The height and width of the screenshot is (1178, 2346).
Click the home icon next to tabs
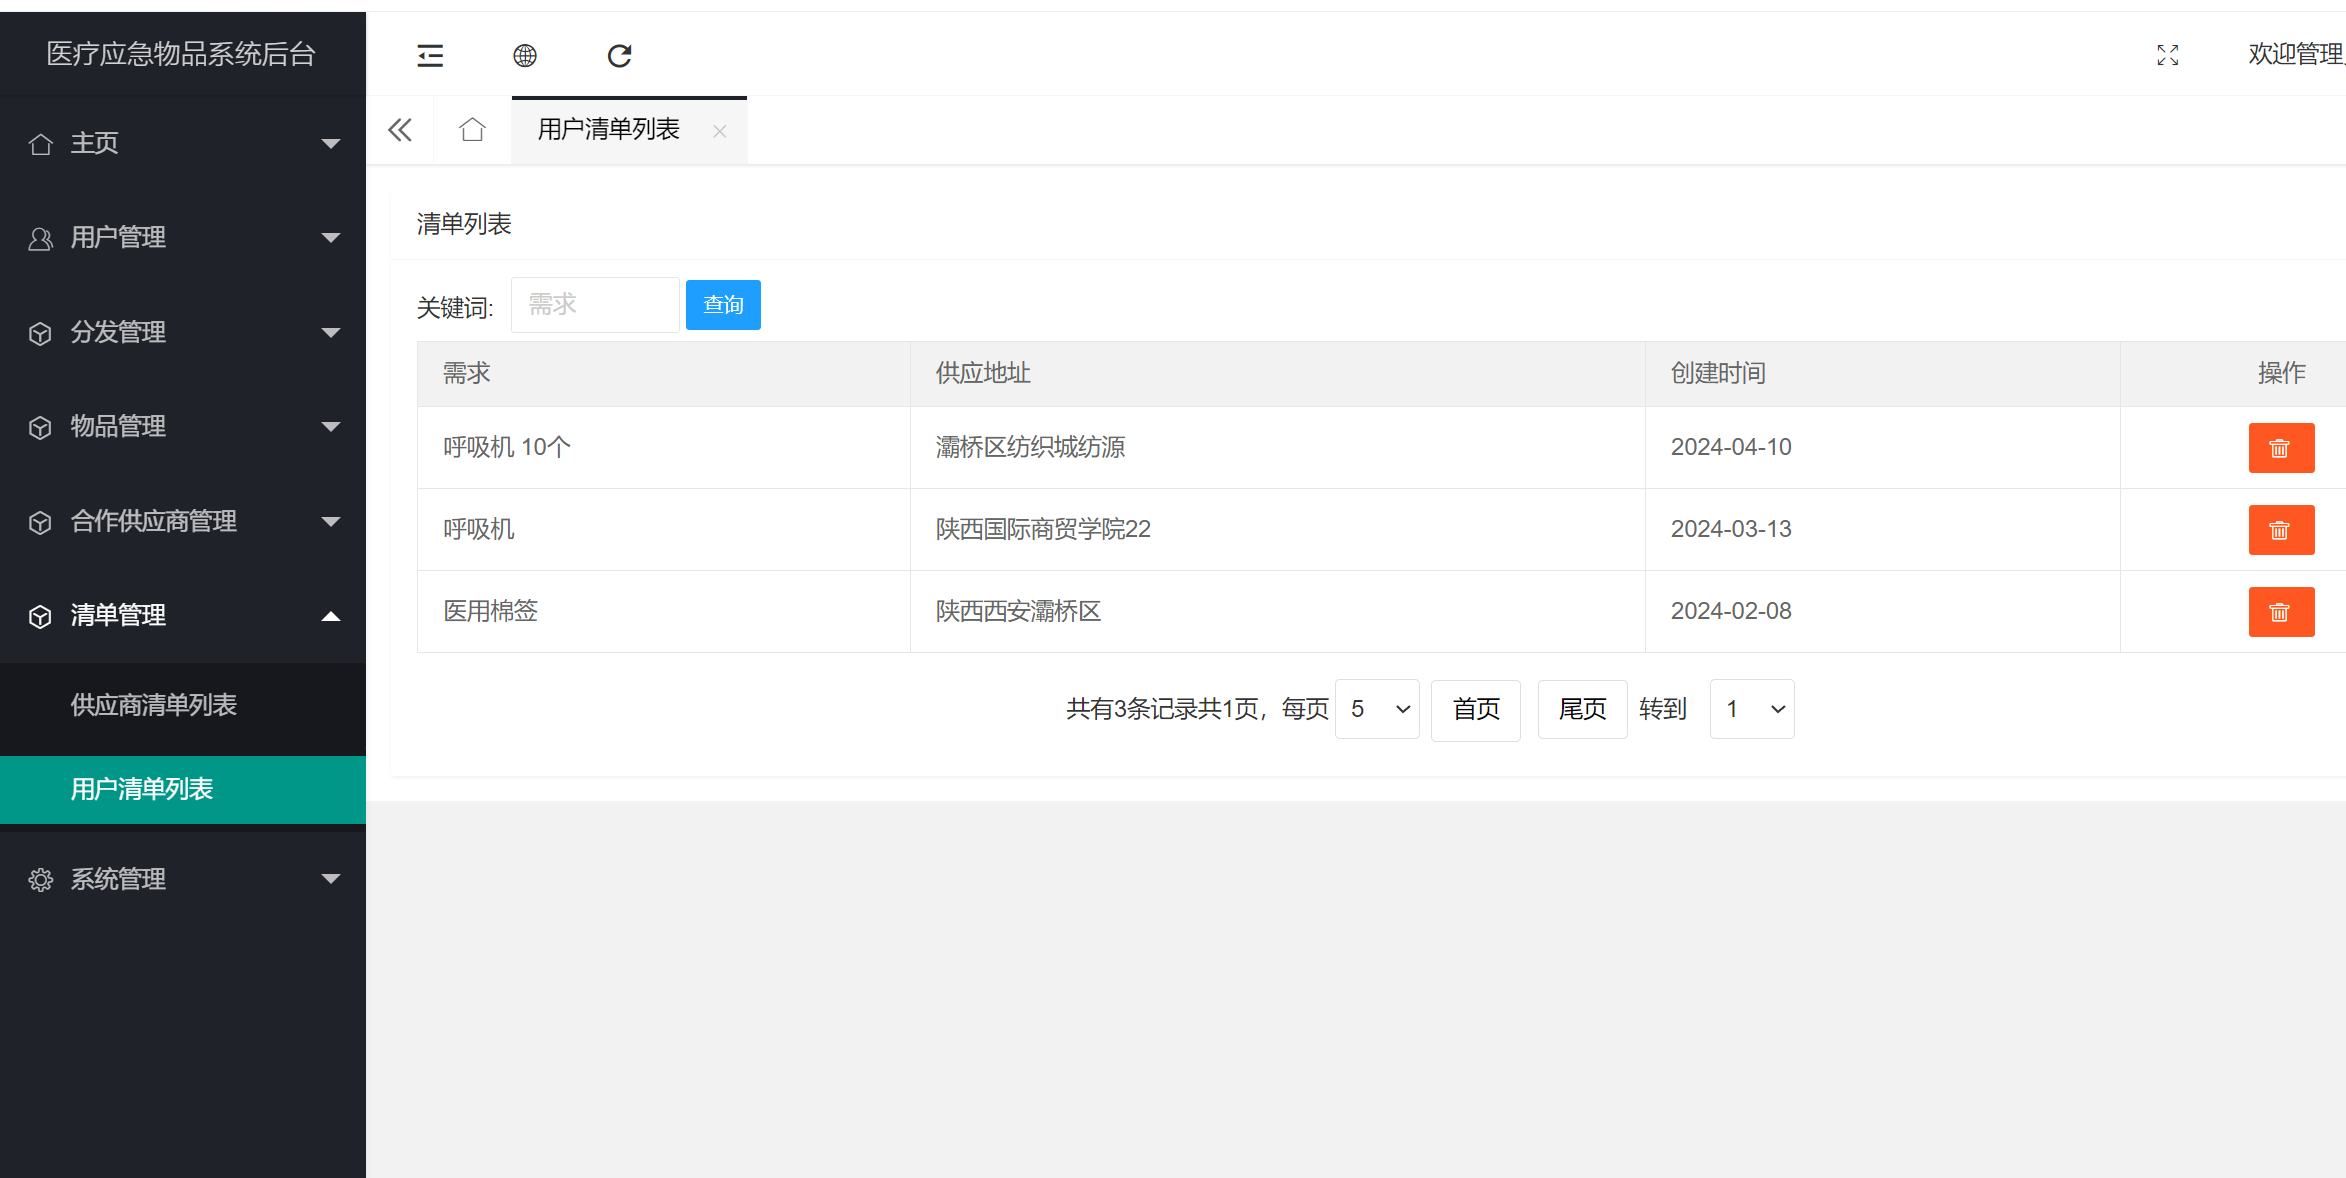(471, 129)
